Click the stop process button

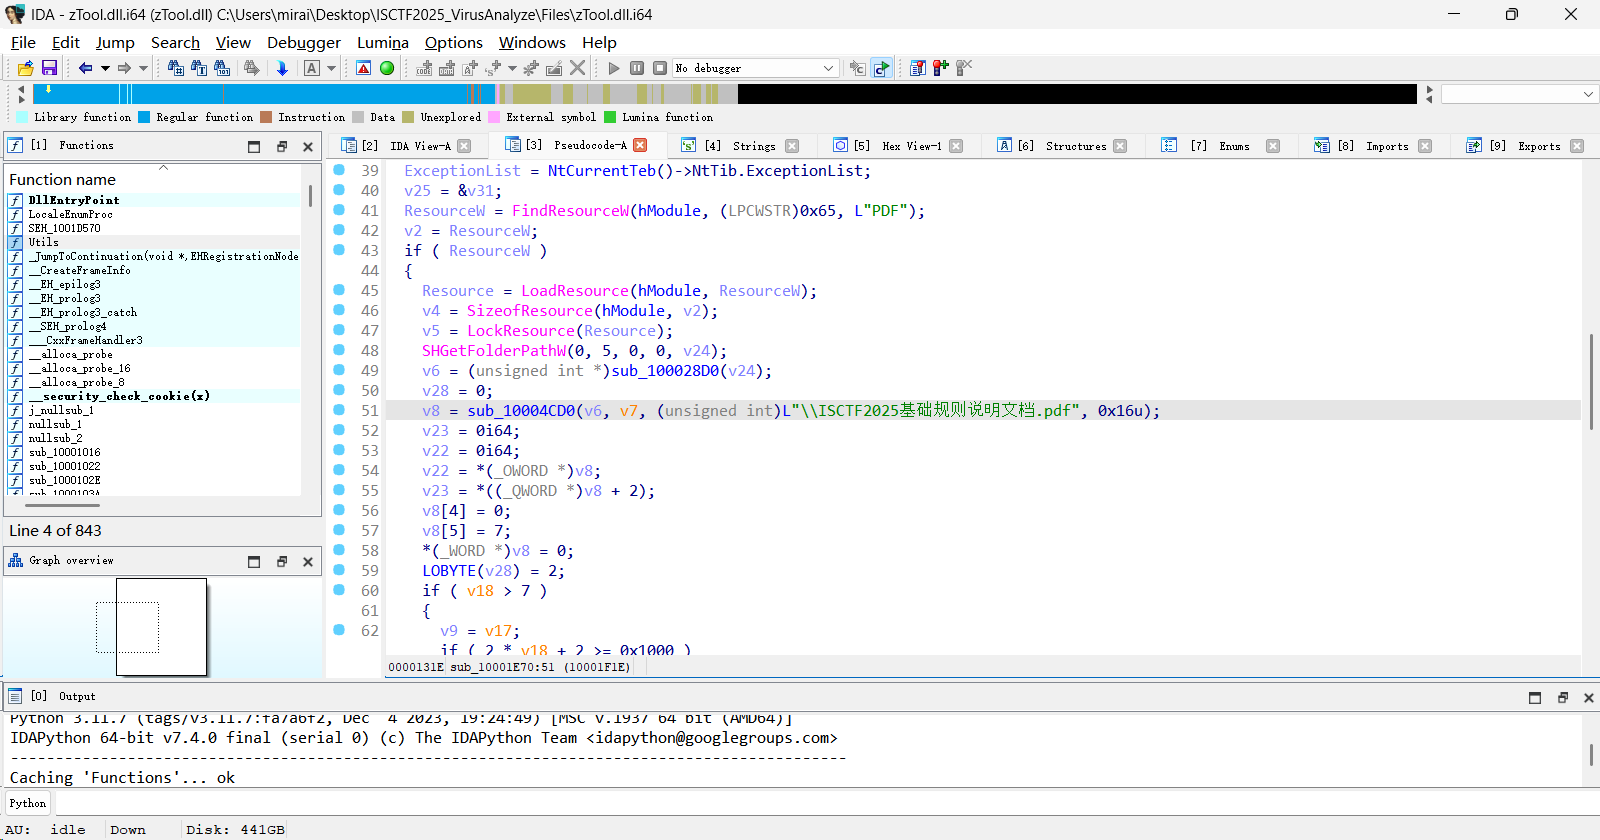click(660, 68)
